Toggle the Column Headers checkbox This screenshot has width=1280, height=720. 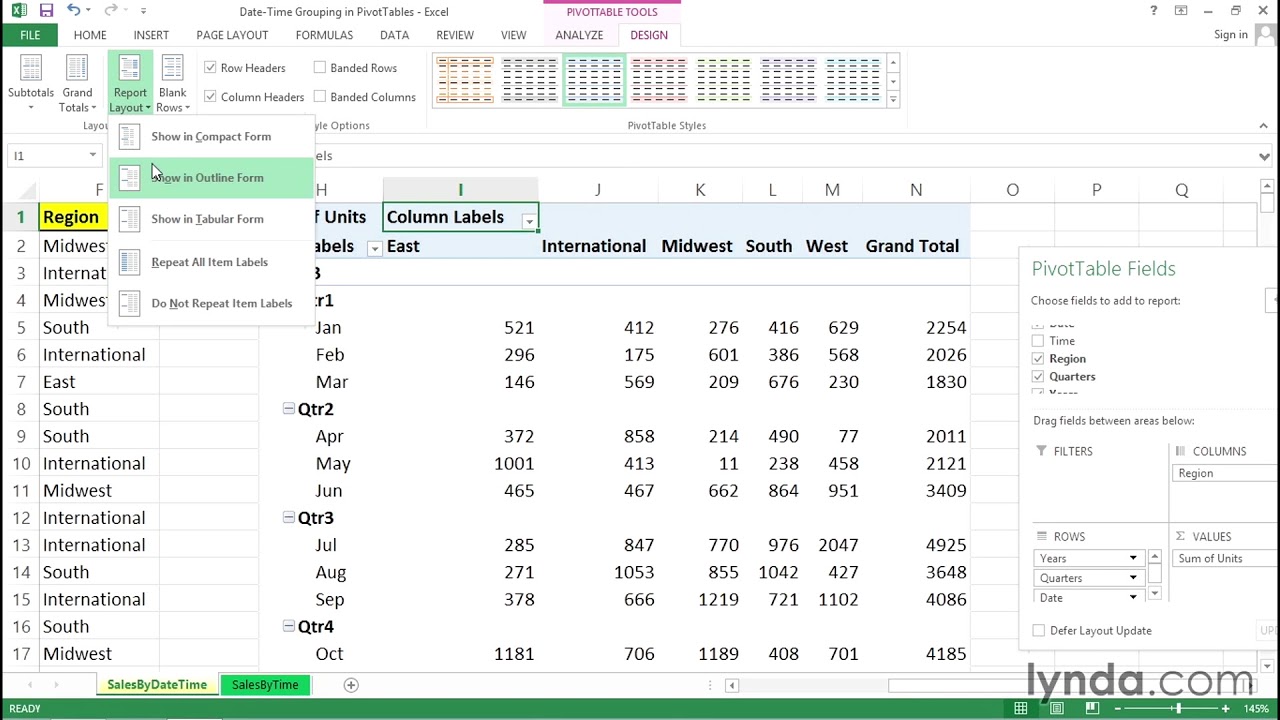tap(210, 97)
